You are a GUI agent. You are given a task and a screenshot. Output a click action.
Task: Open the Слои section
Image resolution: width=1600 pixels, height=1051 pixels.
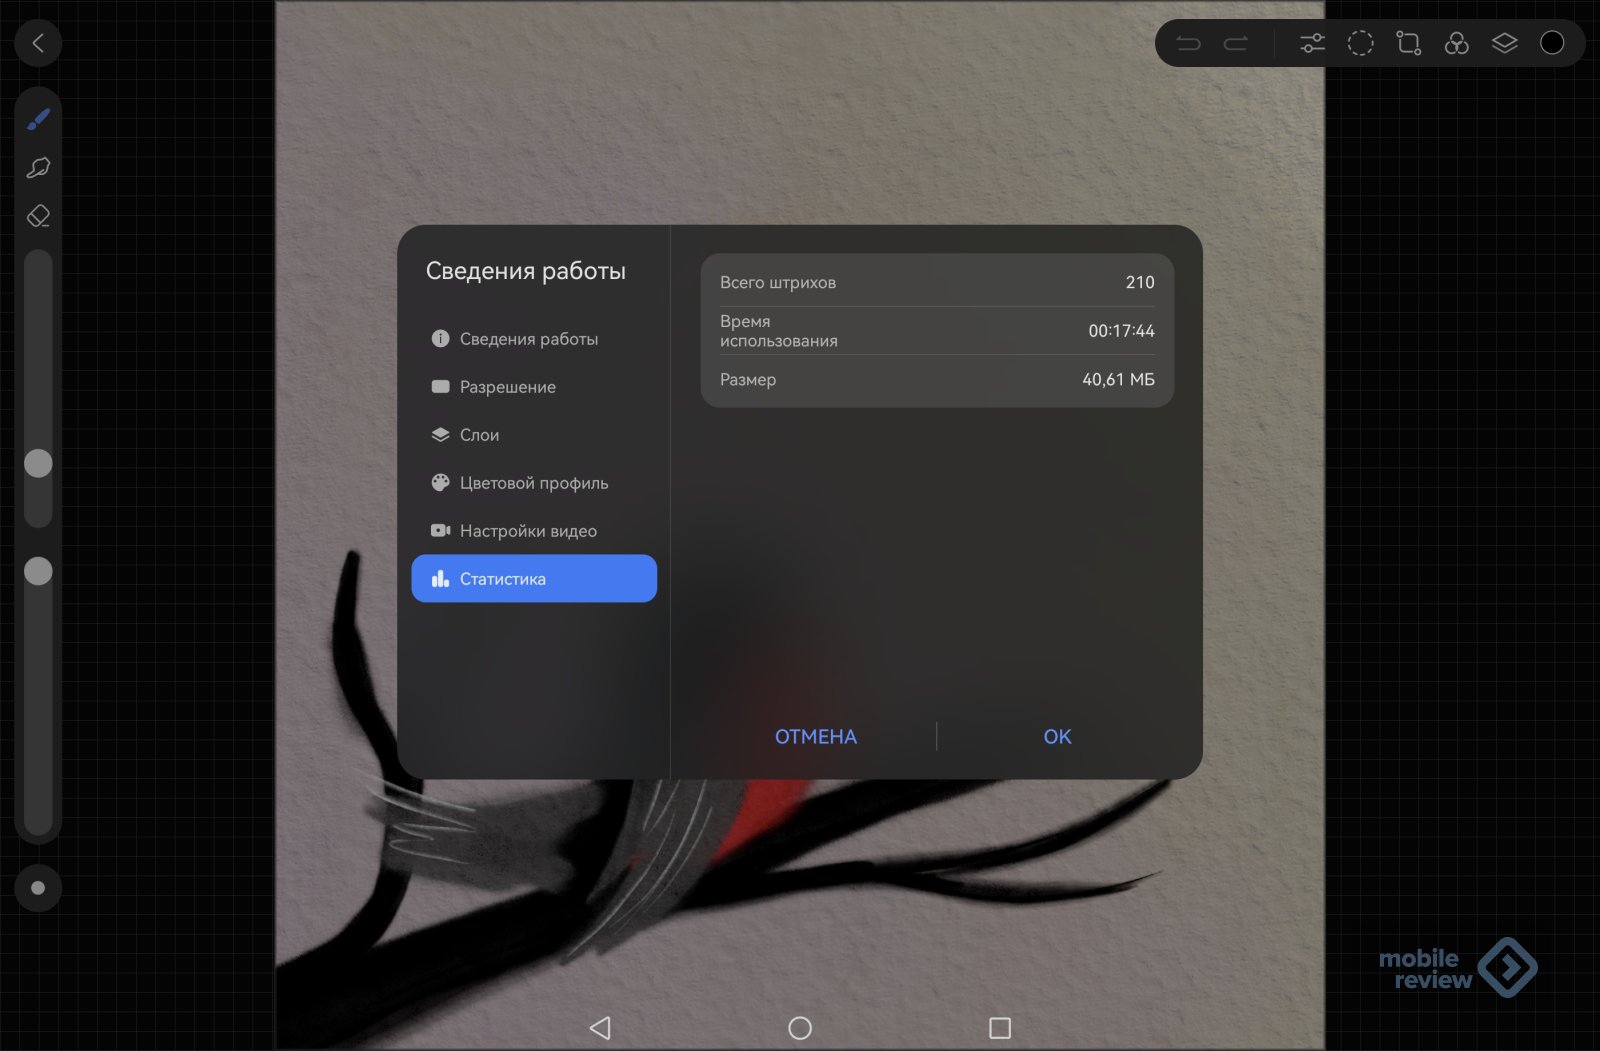pos(534,435)
